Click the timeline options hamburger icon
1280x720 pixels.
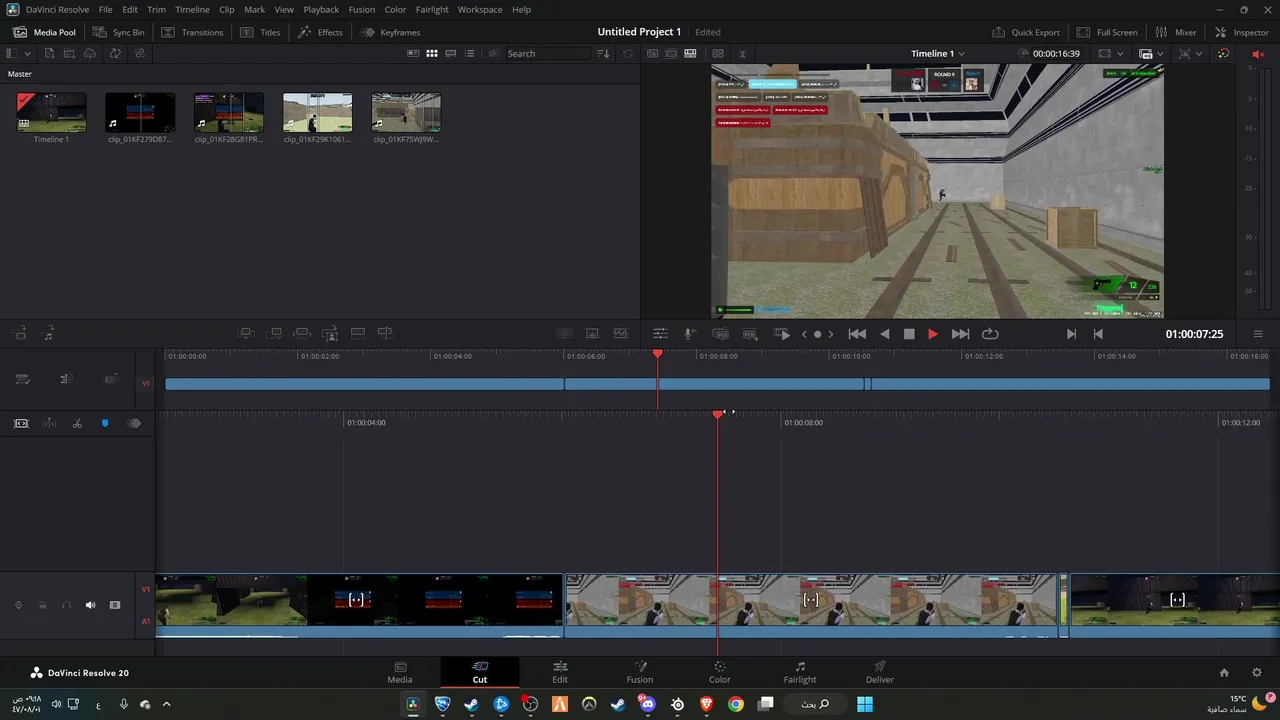[x=1258, y=334]
